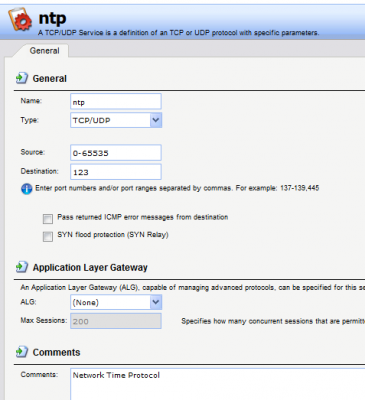Select the TCP/UDP Type combo box

click(116, 120)
